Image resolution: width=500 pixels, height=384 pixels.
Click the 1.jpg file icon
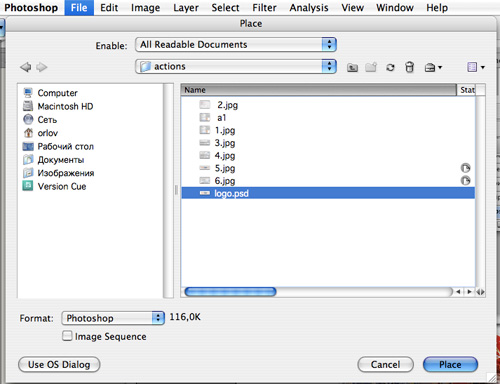point(205,130)
